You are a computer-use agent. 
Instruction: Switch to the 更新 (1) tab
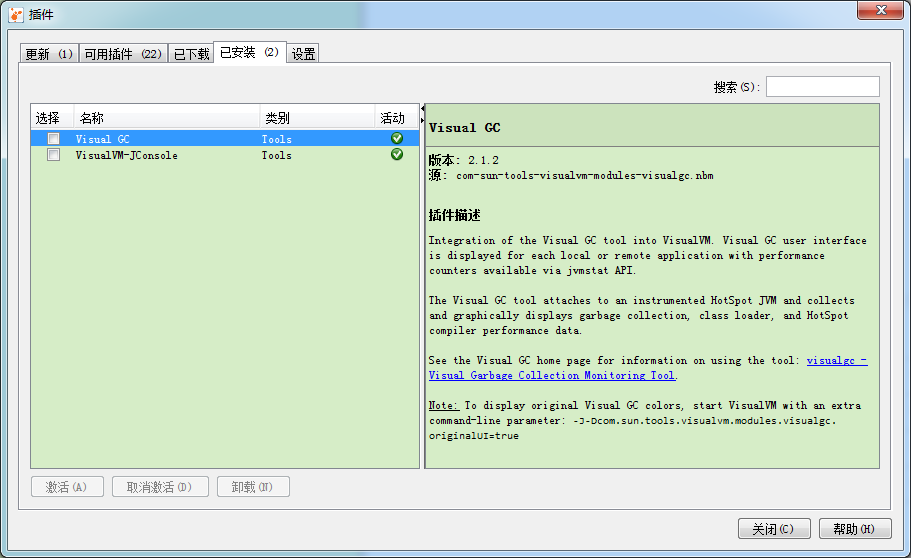(49, 53)
